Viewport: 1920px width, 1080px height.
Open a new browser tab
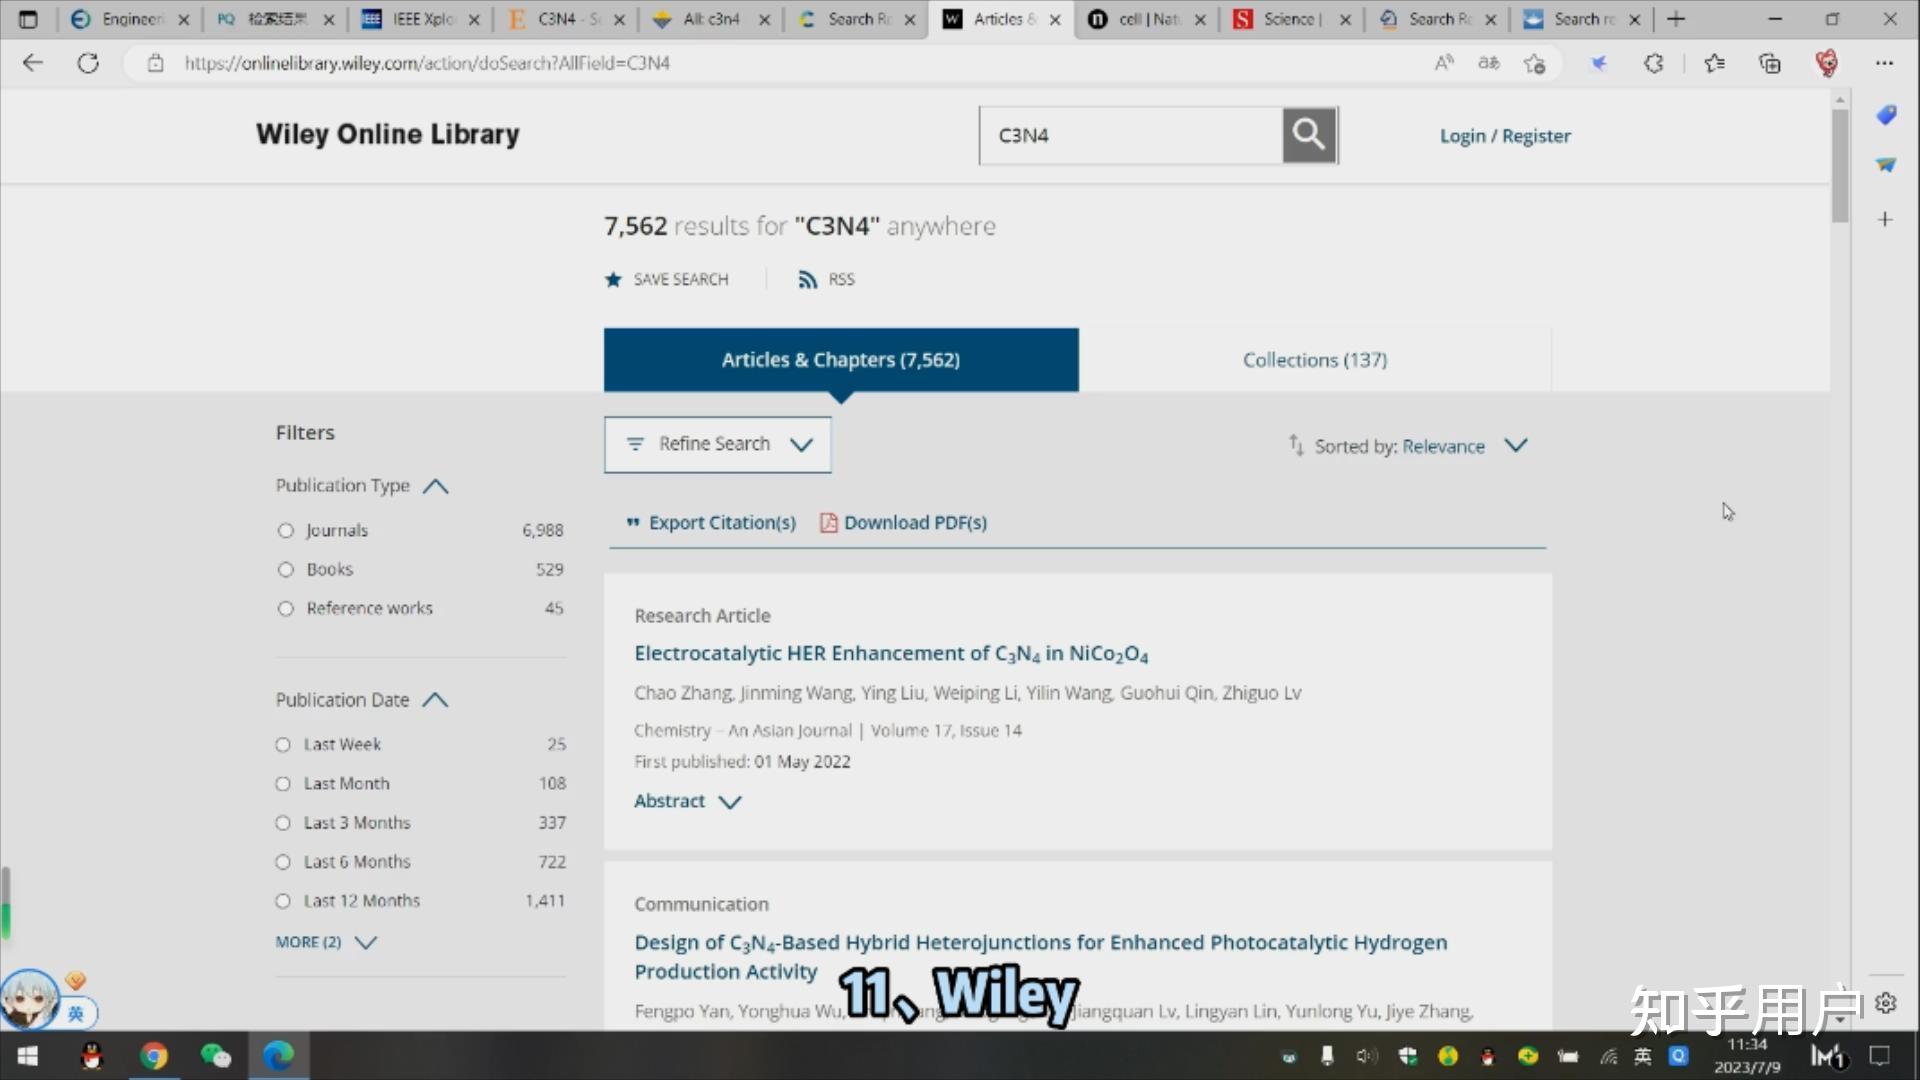coord(1677,19)
